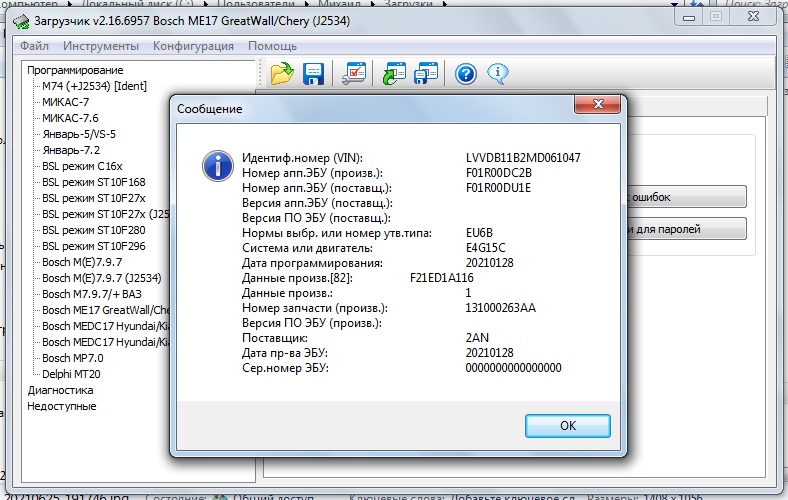
Task: Select BSL режим C16x item
Action: point(82,166)
